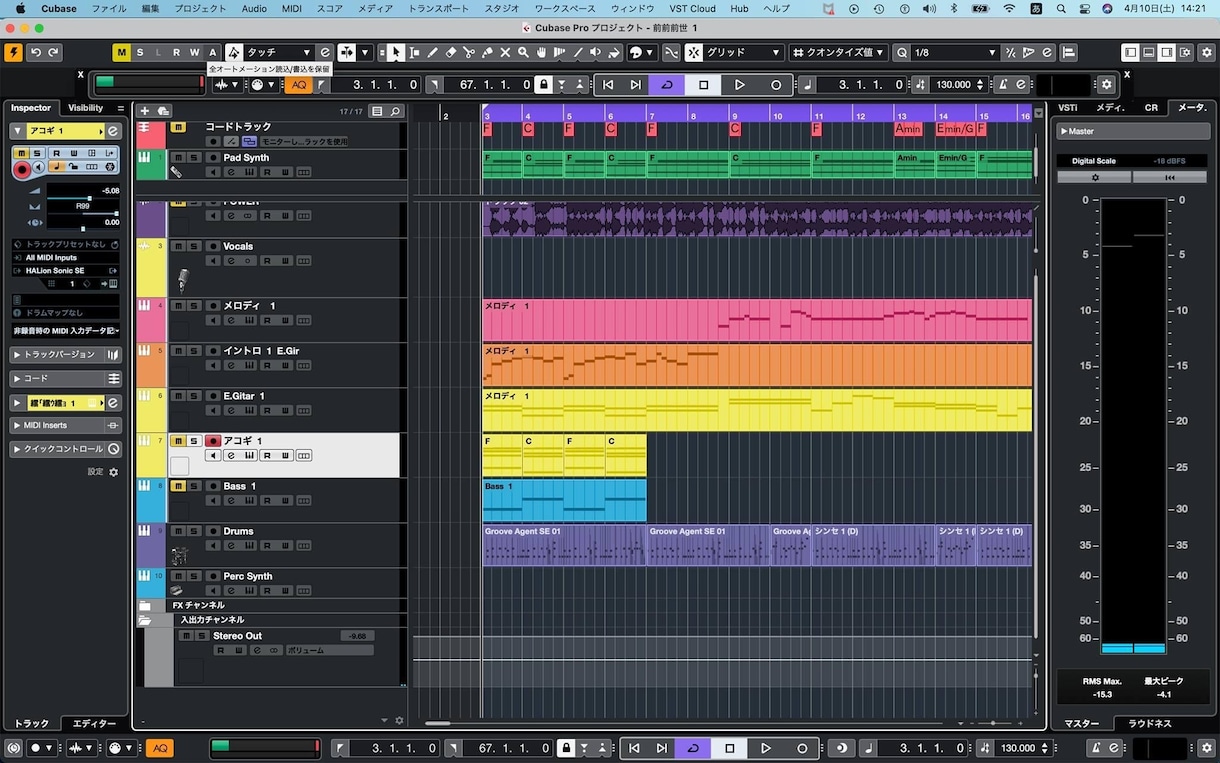
Task: Select the Erase tool in toolbar
Action: click(451, 52)
